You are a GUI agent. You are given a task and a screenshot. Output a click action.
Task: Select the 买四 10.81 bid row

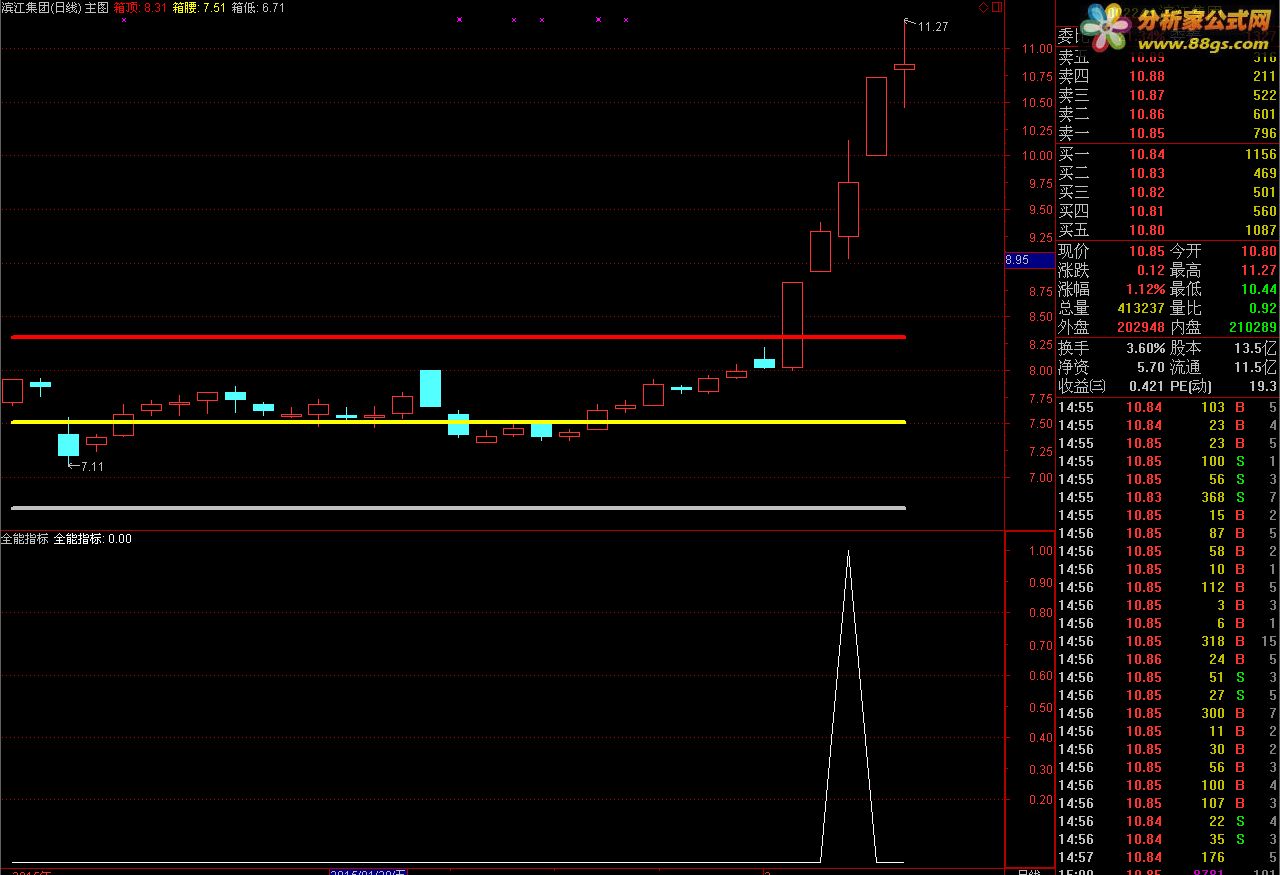1167,211
